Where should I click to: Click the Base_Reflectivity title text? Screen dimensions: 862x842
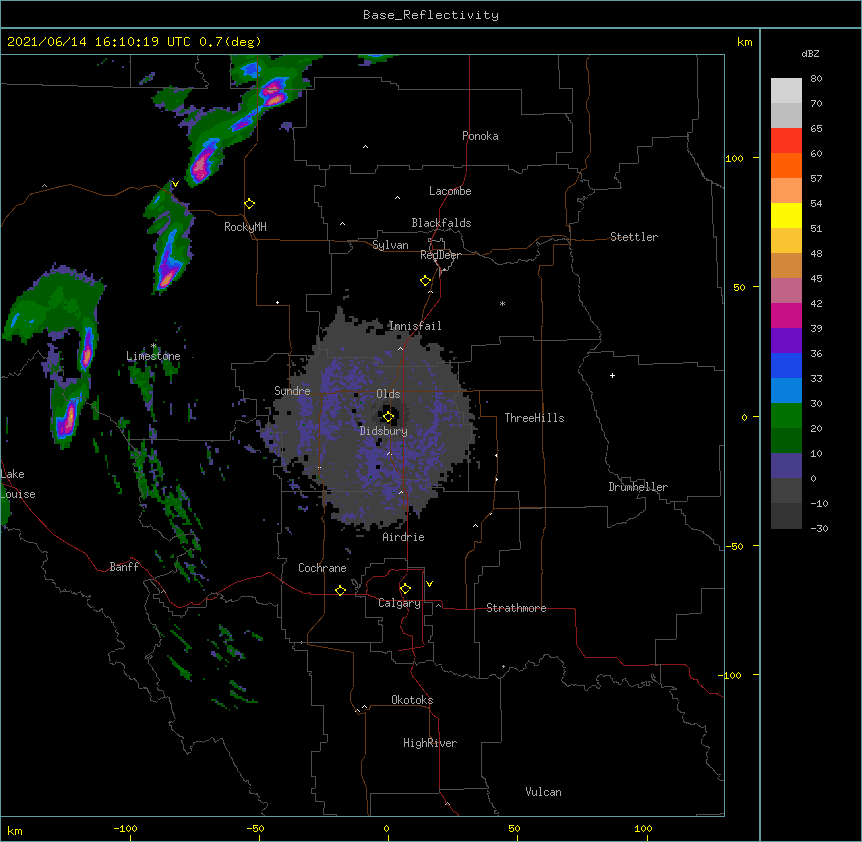pyautogui.click(x=431, y=15)
